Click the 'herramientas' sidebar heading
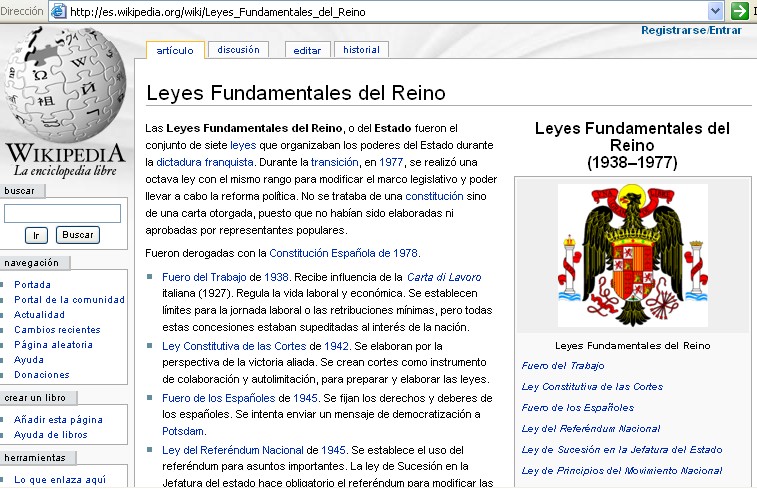Screen dimensions: 757x489 pos(35,457)
